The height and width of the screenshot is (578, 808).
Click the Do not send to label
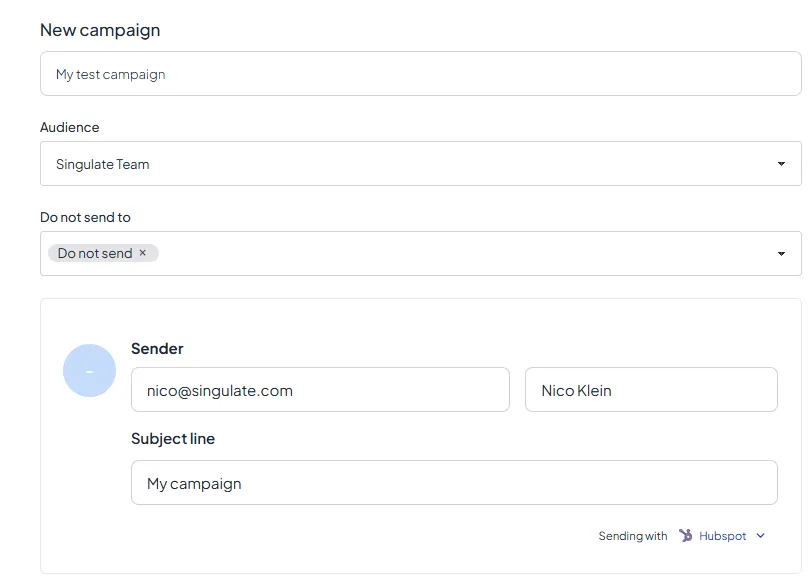pyautogui.click(x=85, y=217)
